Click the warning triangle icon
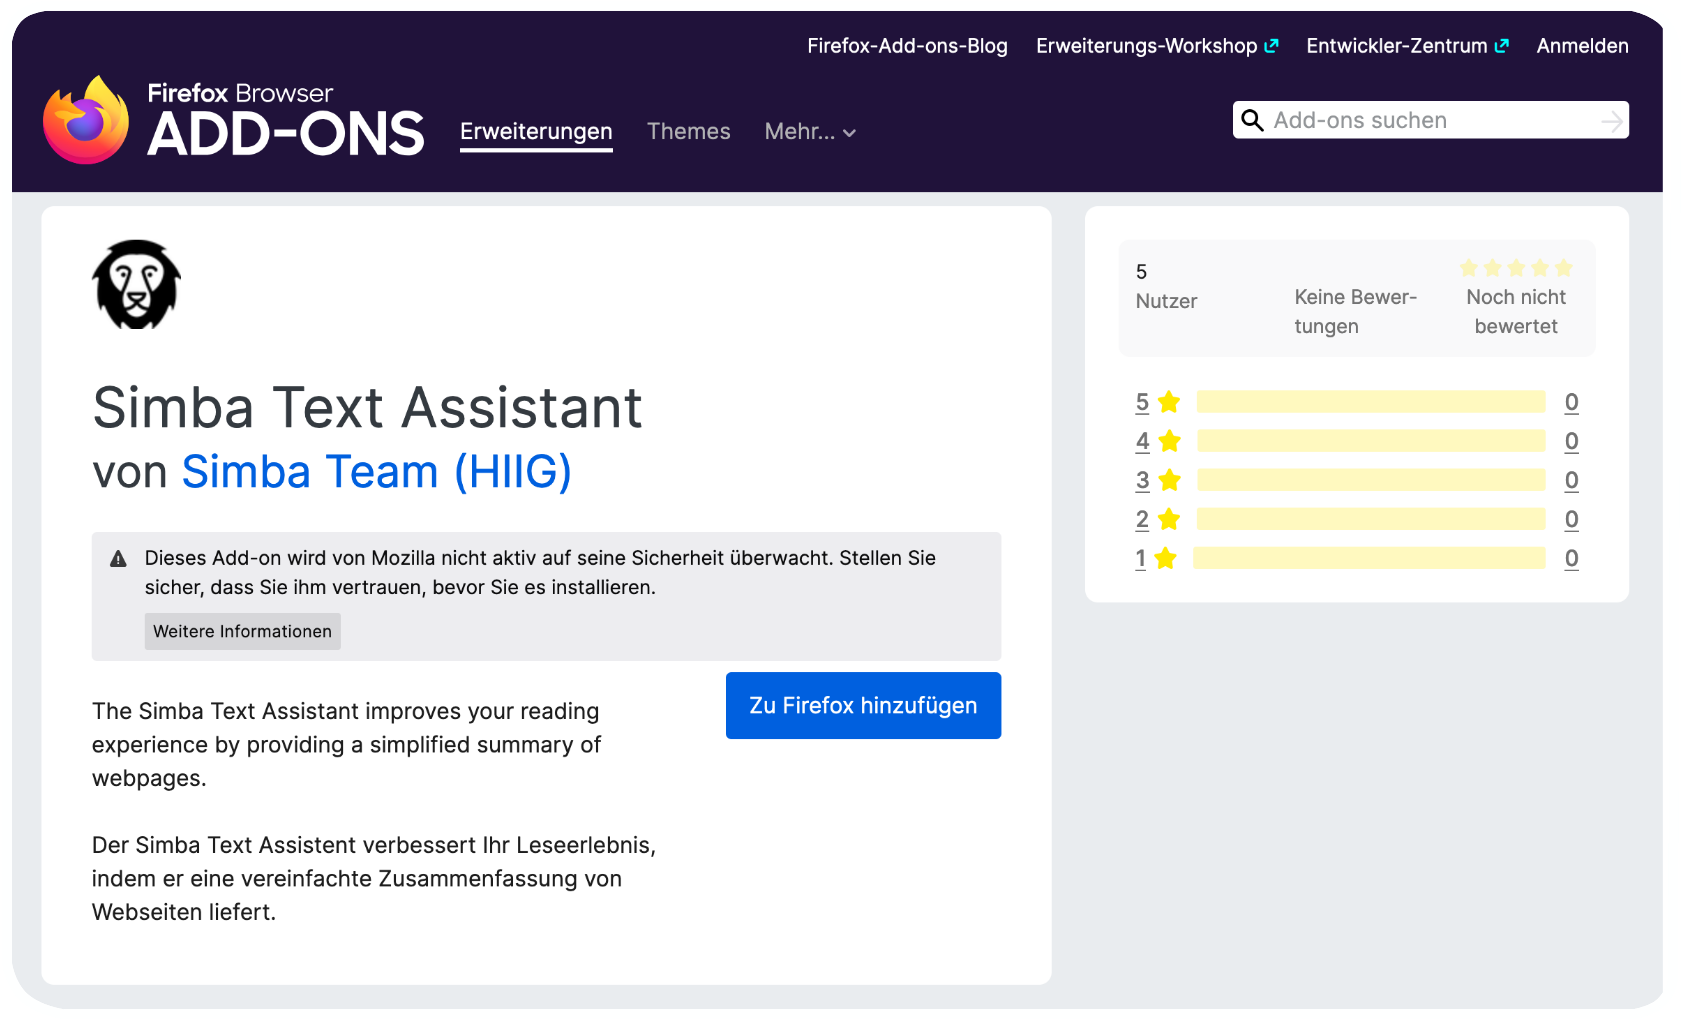Screen dimensions: 1683x1020 tap(118, 559)
